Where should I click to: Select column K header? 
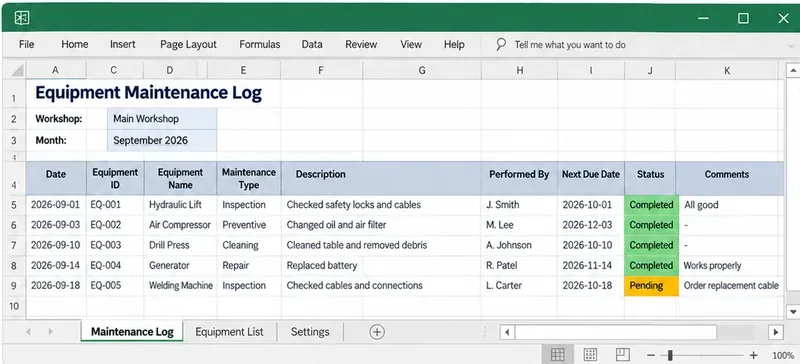point(727,70)
